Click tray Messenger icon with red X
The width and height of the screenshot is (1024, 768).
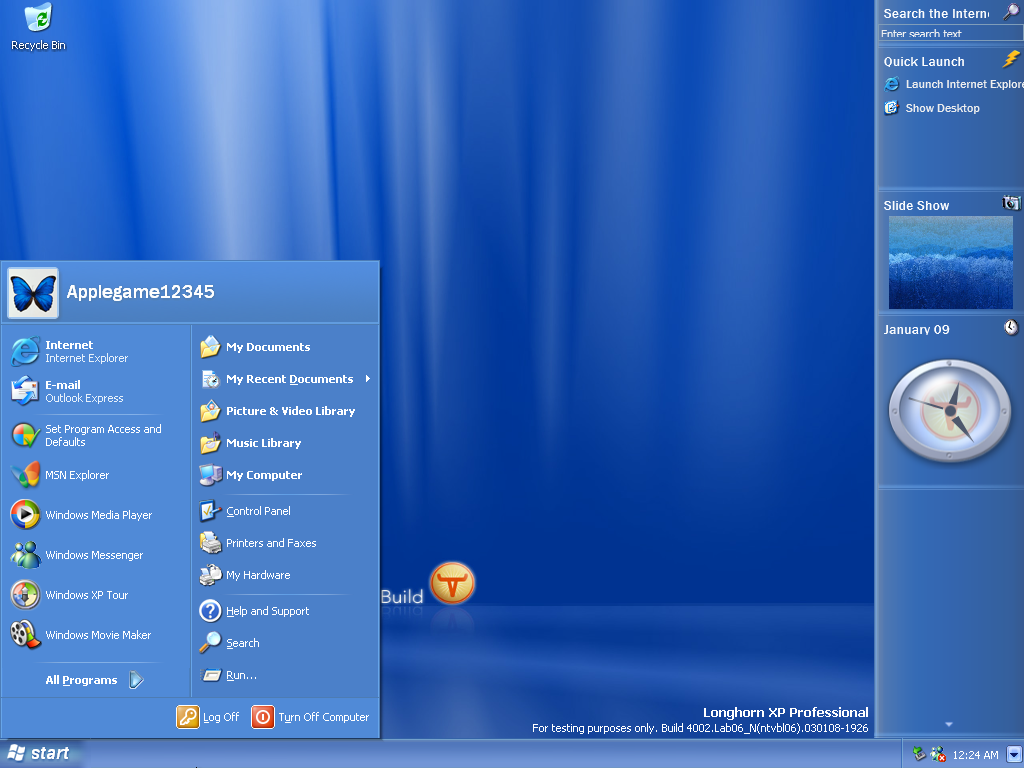tap(938, 754)
